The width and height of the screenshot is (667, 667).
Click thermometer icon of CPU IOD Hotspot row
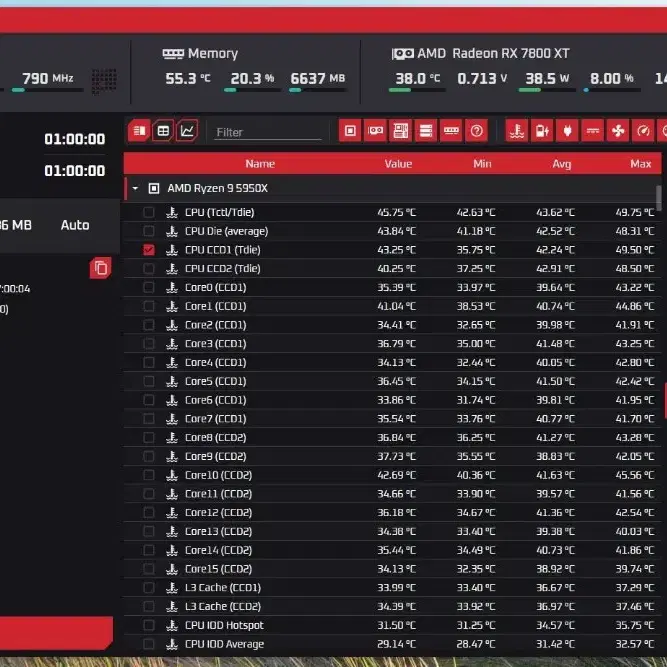[x=172, y=625]
